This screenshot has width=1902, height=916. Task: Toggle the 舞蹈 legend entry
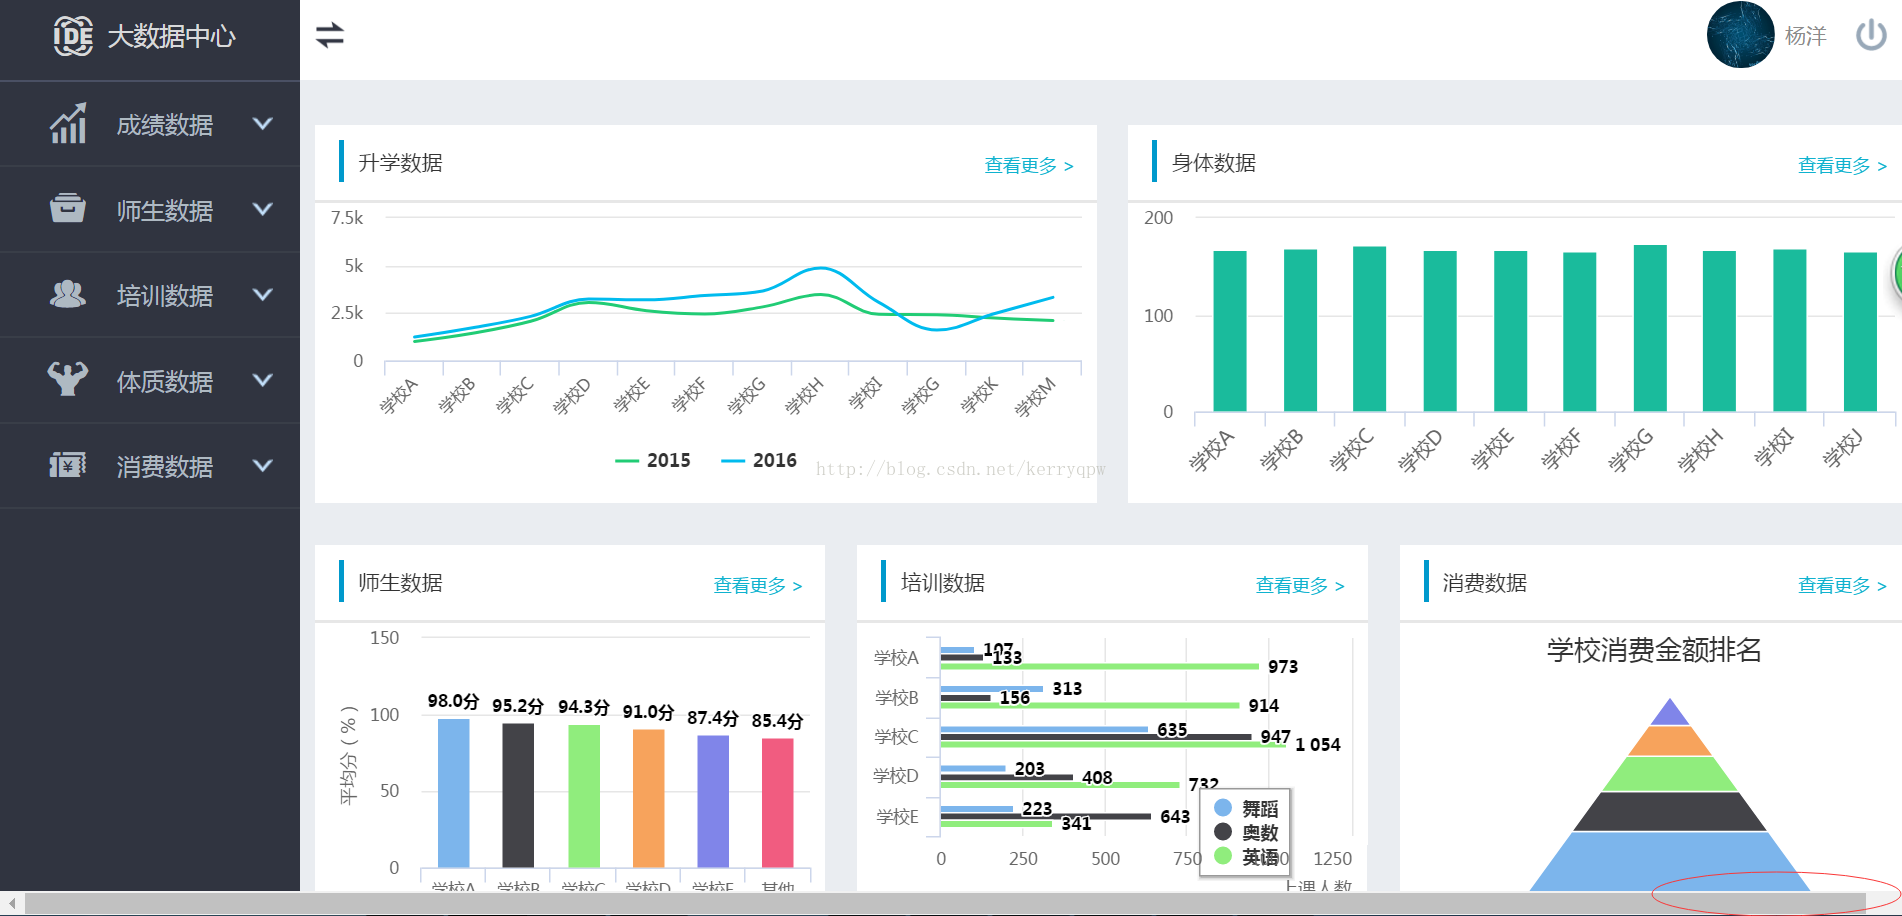1246,808
